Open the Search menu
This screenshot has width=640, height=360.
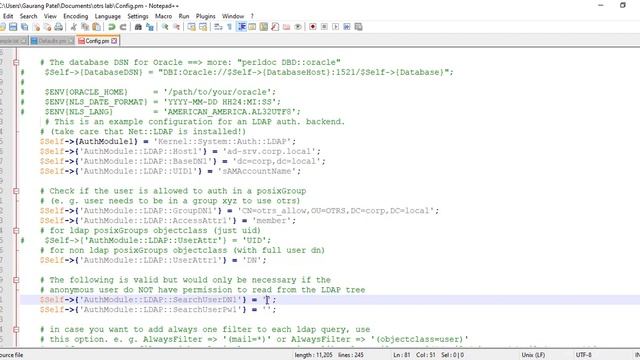coord(29,16)
